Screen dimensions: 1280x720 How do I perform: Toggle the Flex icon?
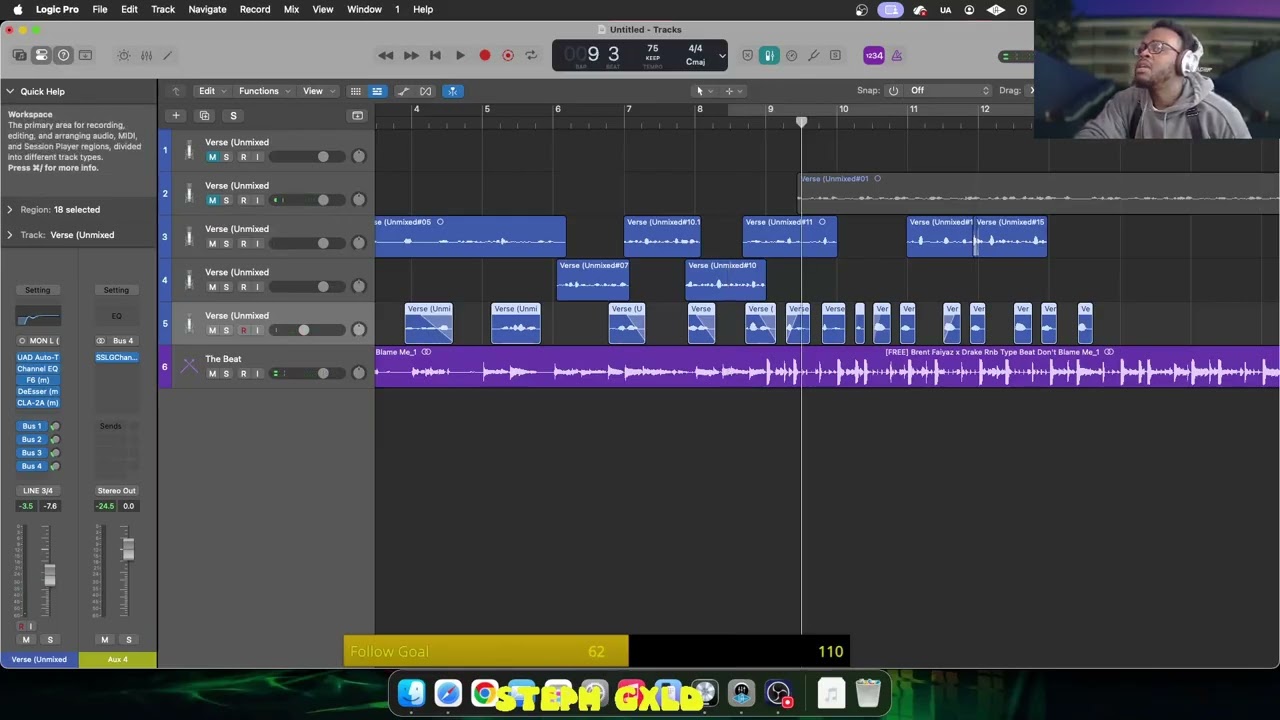coord(426,91)
